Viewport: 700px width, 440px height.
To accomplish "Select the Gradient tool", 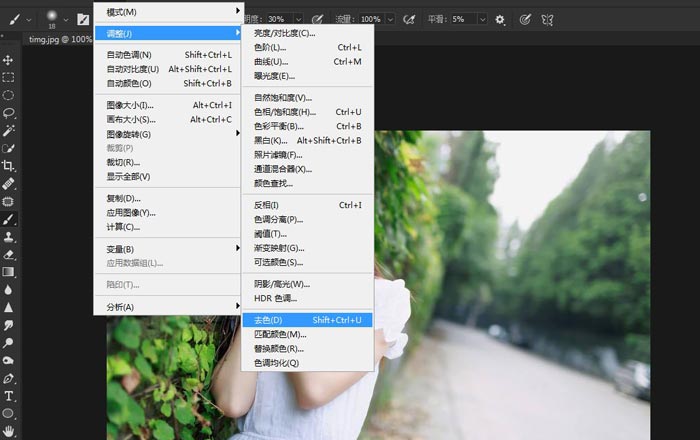I will [x=8, y=272].
